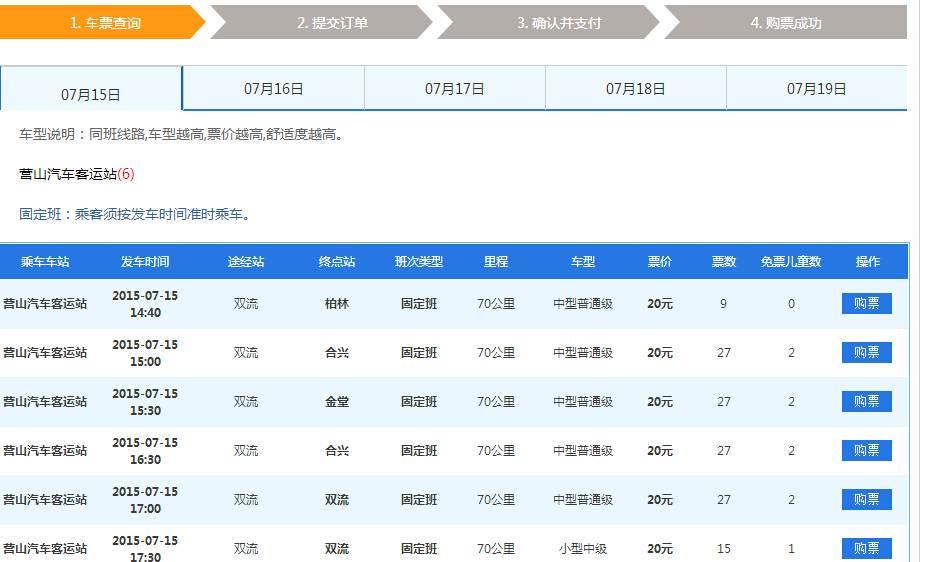
Task: Open the 07月17日 date tab
Action: point(454,89)
